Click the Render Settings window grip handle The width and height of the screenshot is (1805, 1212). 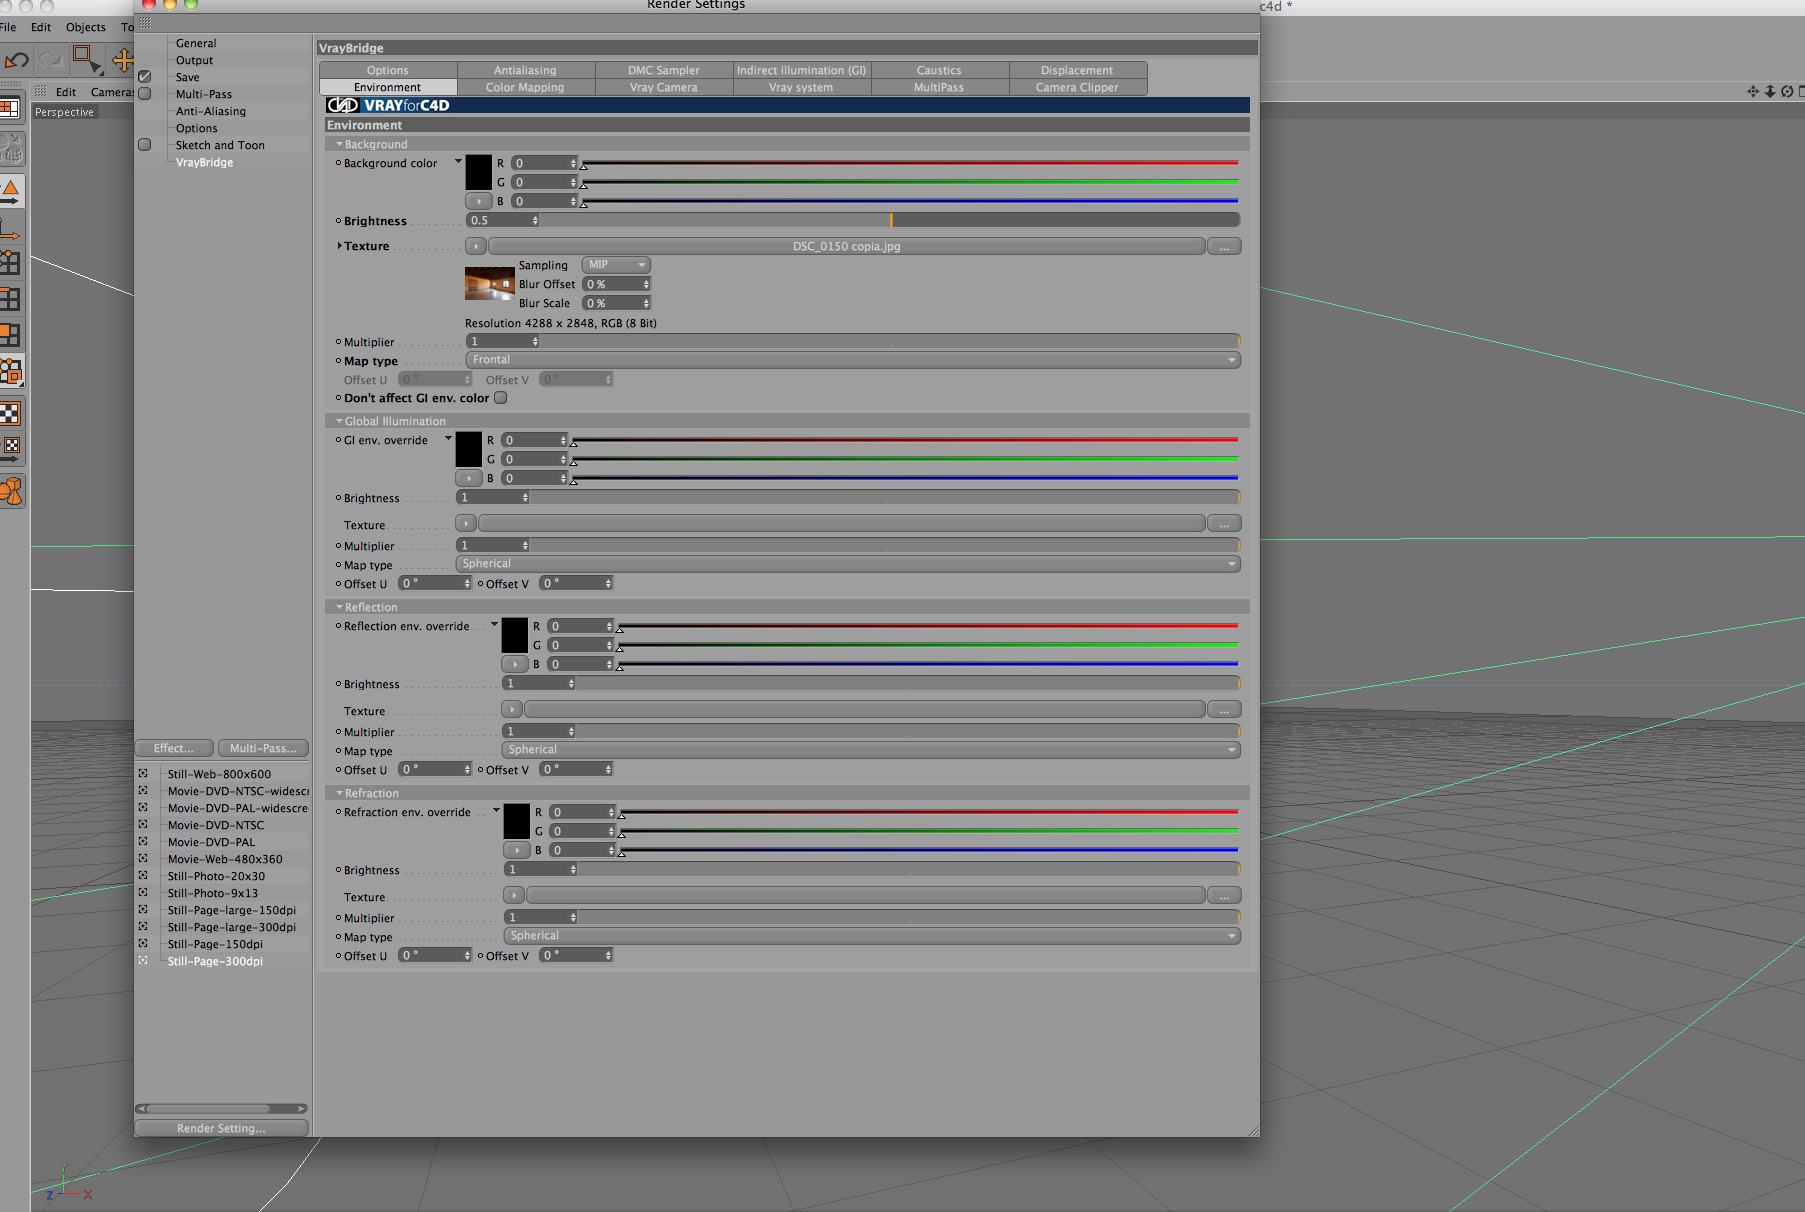[146, 23]
